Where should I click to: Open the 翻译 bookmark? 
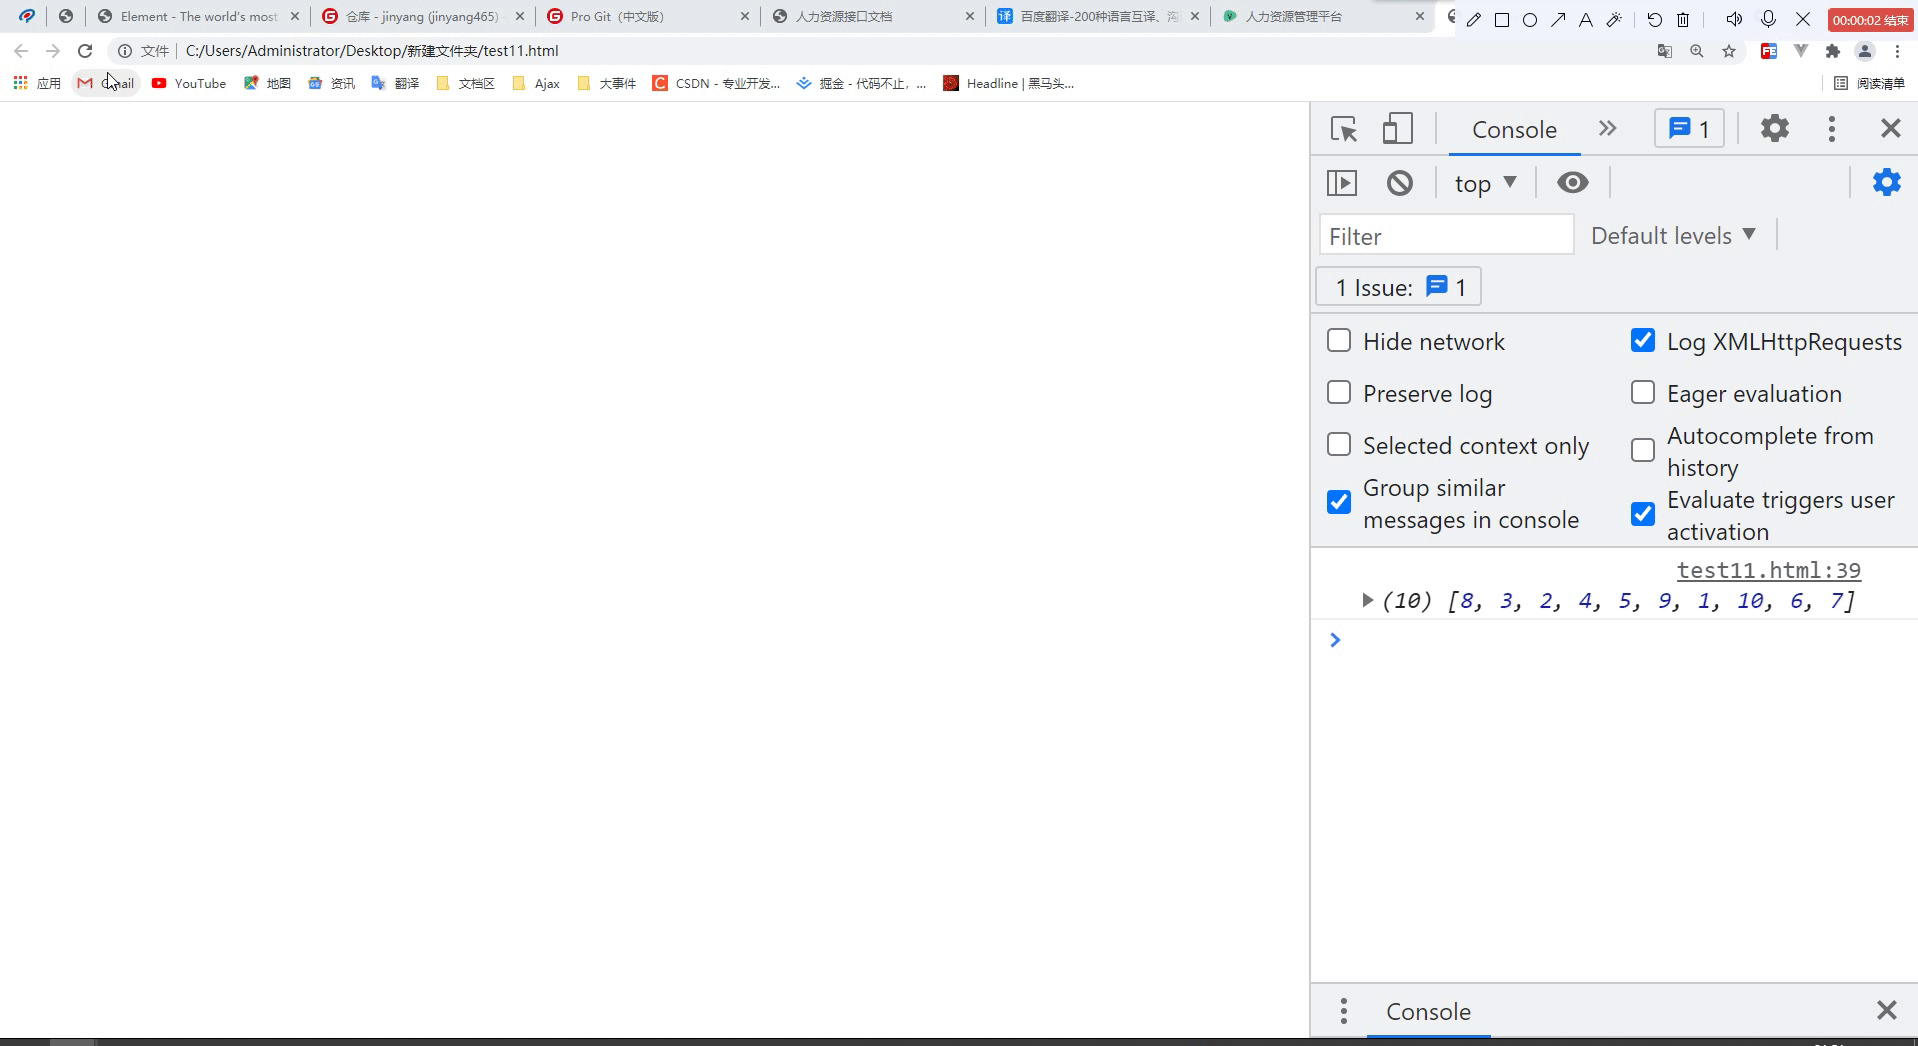pos(394,83)
